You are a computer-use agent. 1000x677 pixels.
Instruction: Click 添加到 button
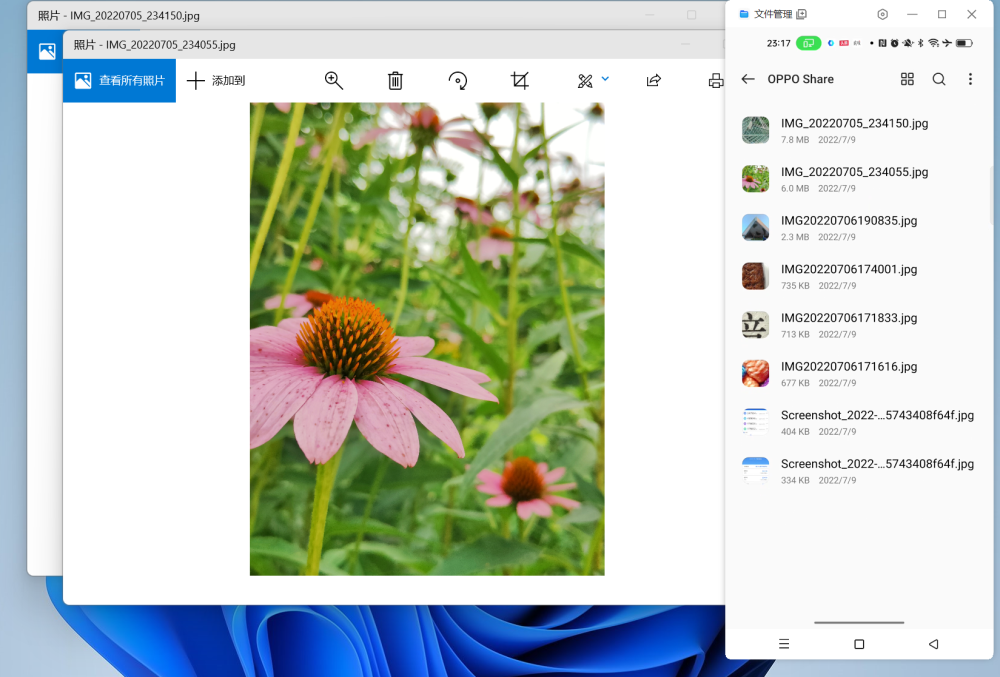point(216,81)
